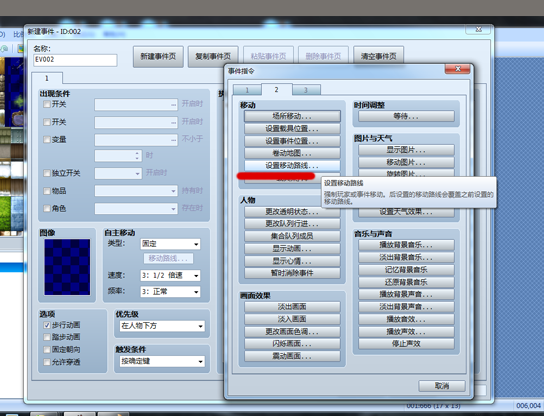Screen dimensions: 544x416
Task: Switch to tab 1 of 事件指令 dialog
Action: tap(247, 90)
